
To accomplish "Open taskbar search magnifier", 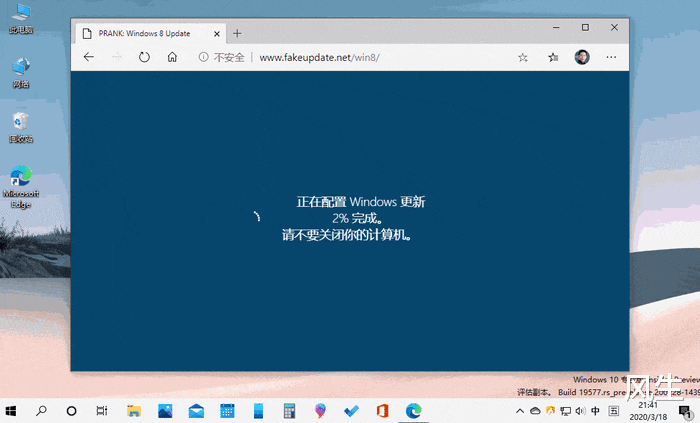I will [41, 411].
